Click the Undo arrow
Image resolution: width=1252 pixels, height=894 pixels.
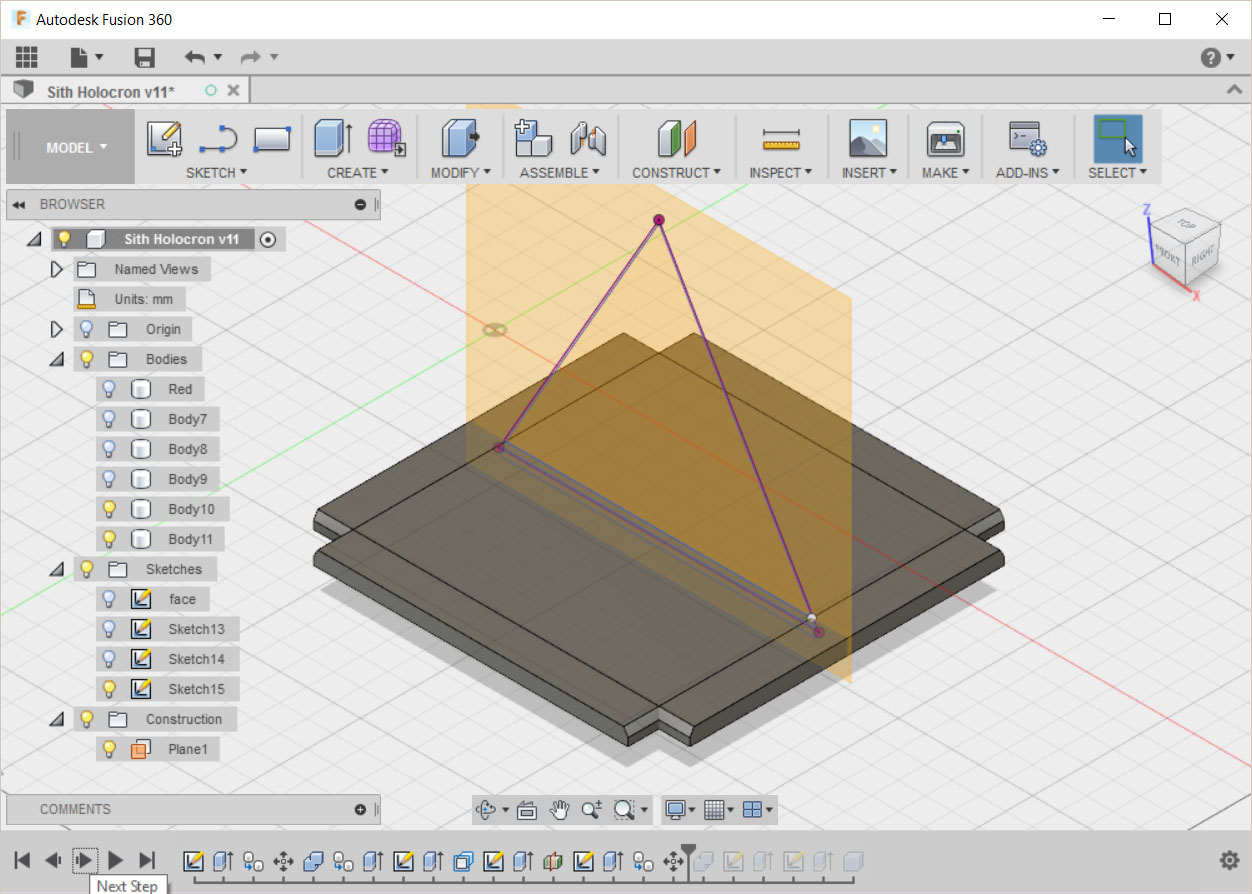point(195,57)
